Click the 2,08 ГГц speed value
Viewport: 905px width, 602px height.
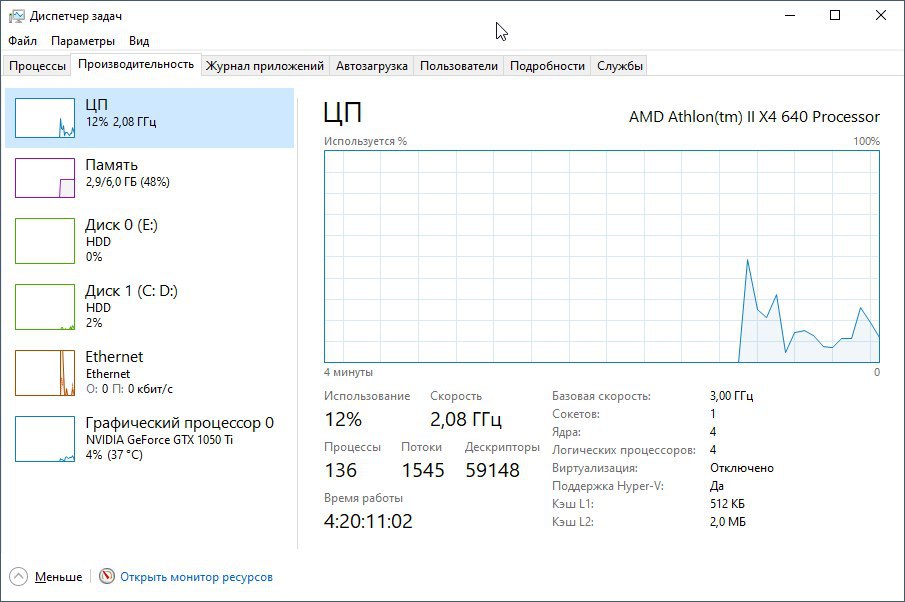tap(466, 420)
